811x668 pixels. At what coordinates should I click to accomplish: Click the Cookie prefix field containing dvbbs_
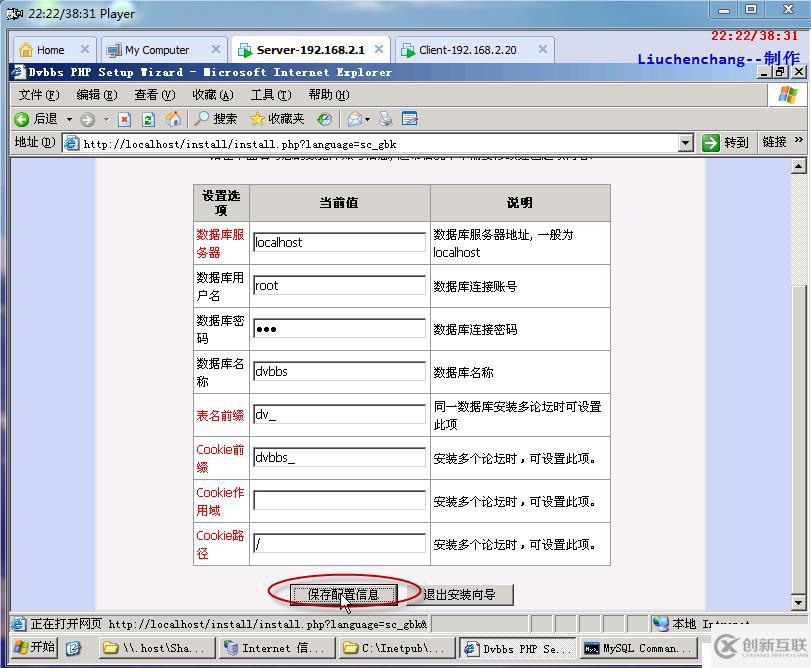point(339,457)
